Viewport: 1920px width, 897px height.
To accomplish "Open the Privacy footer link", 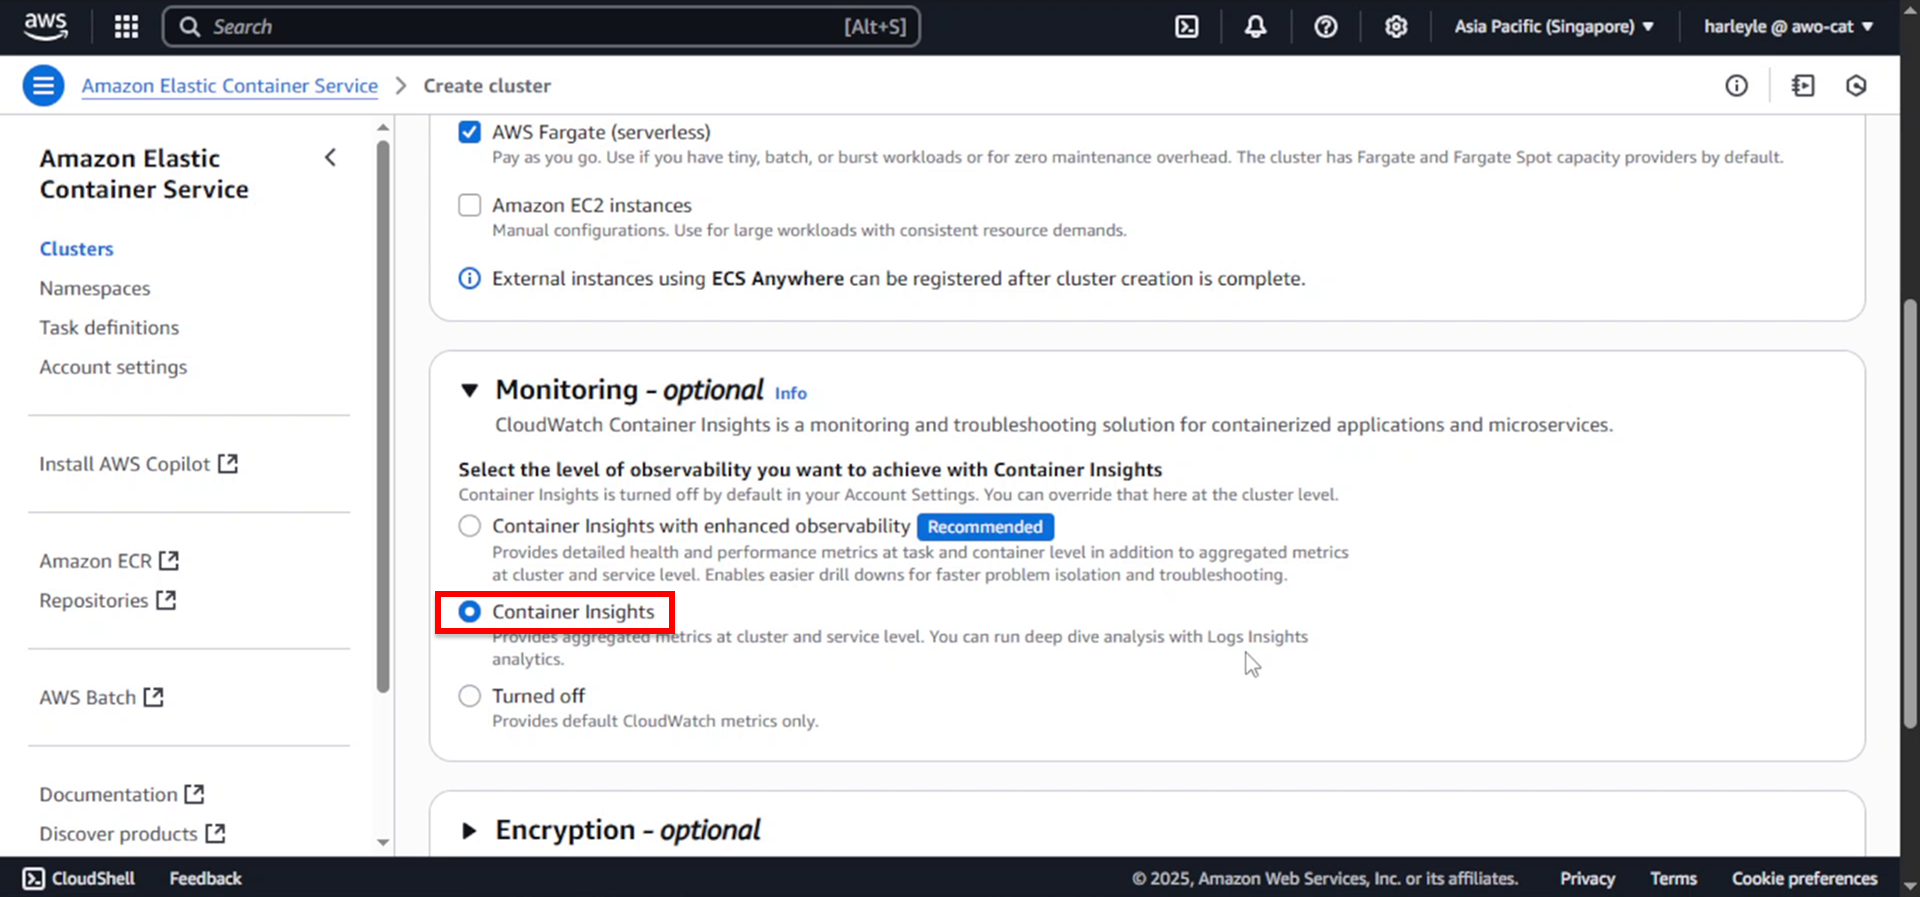I will pos(1587,878).
